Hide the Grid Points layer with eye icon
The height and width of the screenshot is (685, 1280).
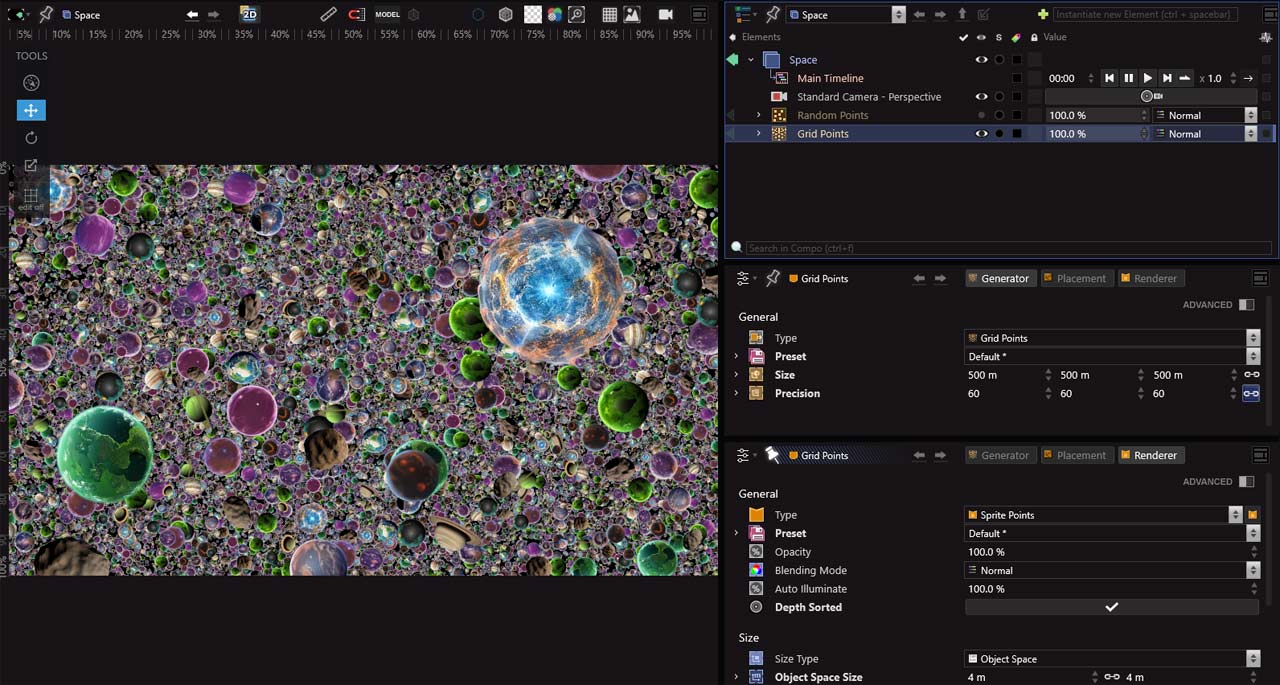tap(981, 134)
